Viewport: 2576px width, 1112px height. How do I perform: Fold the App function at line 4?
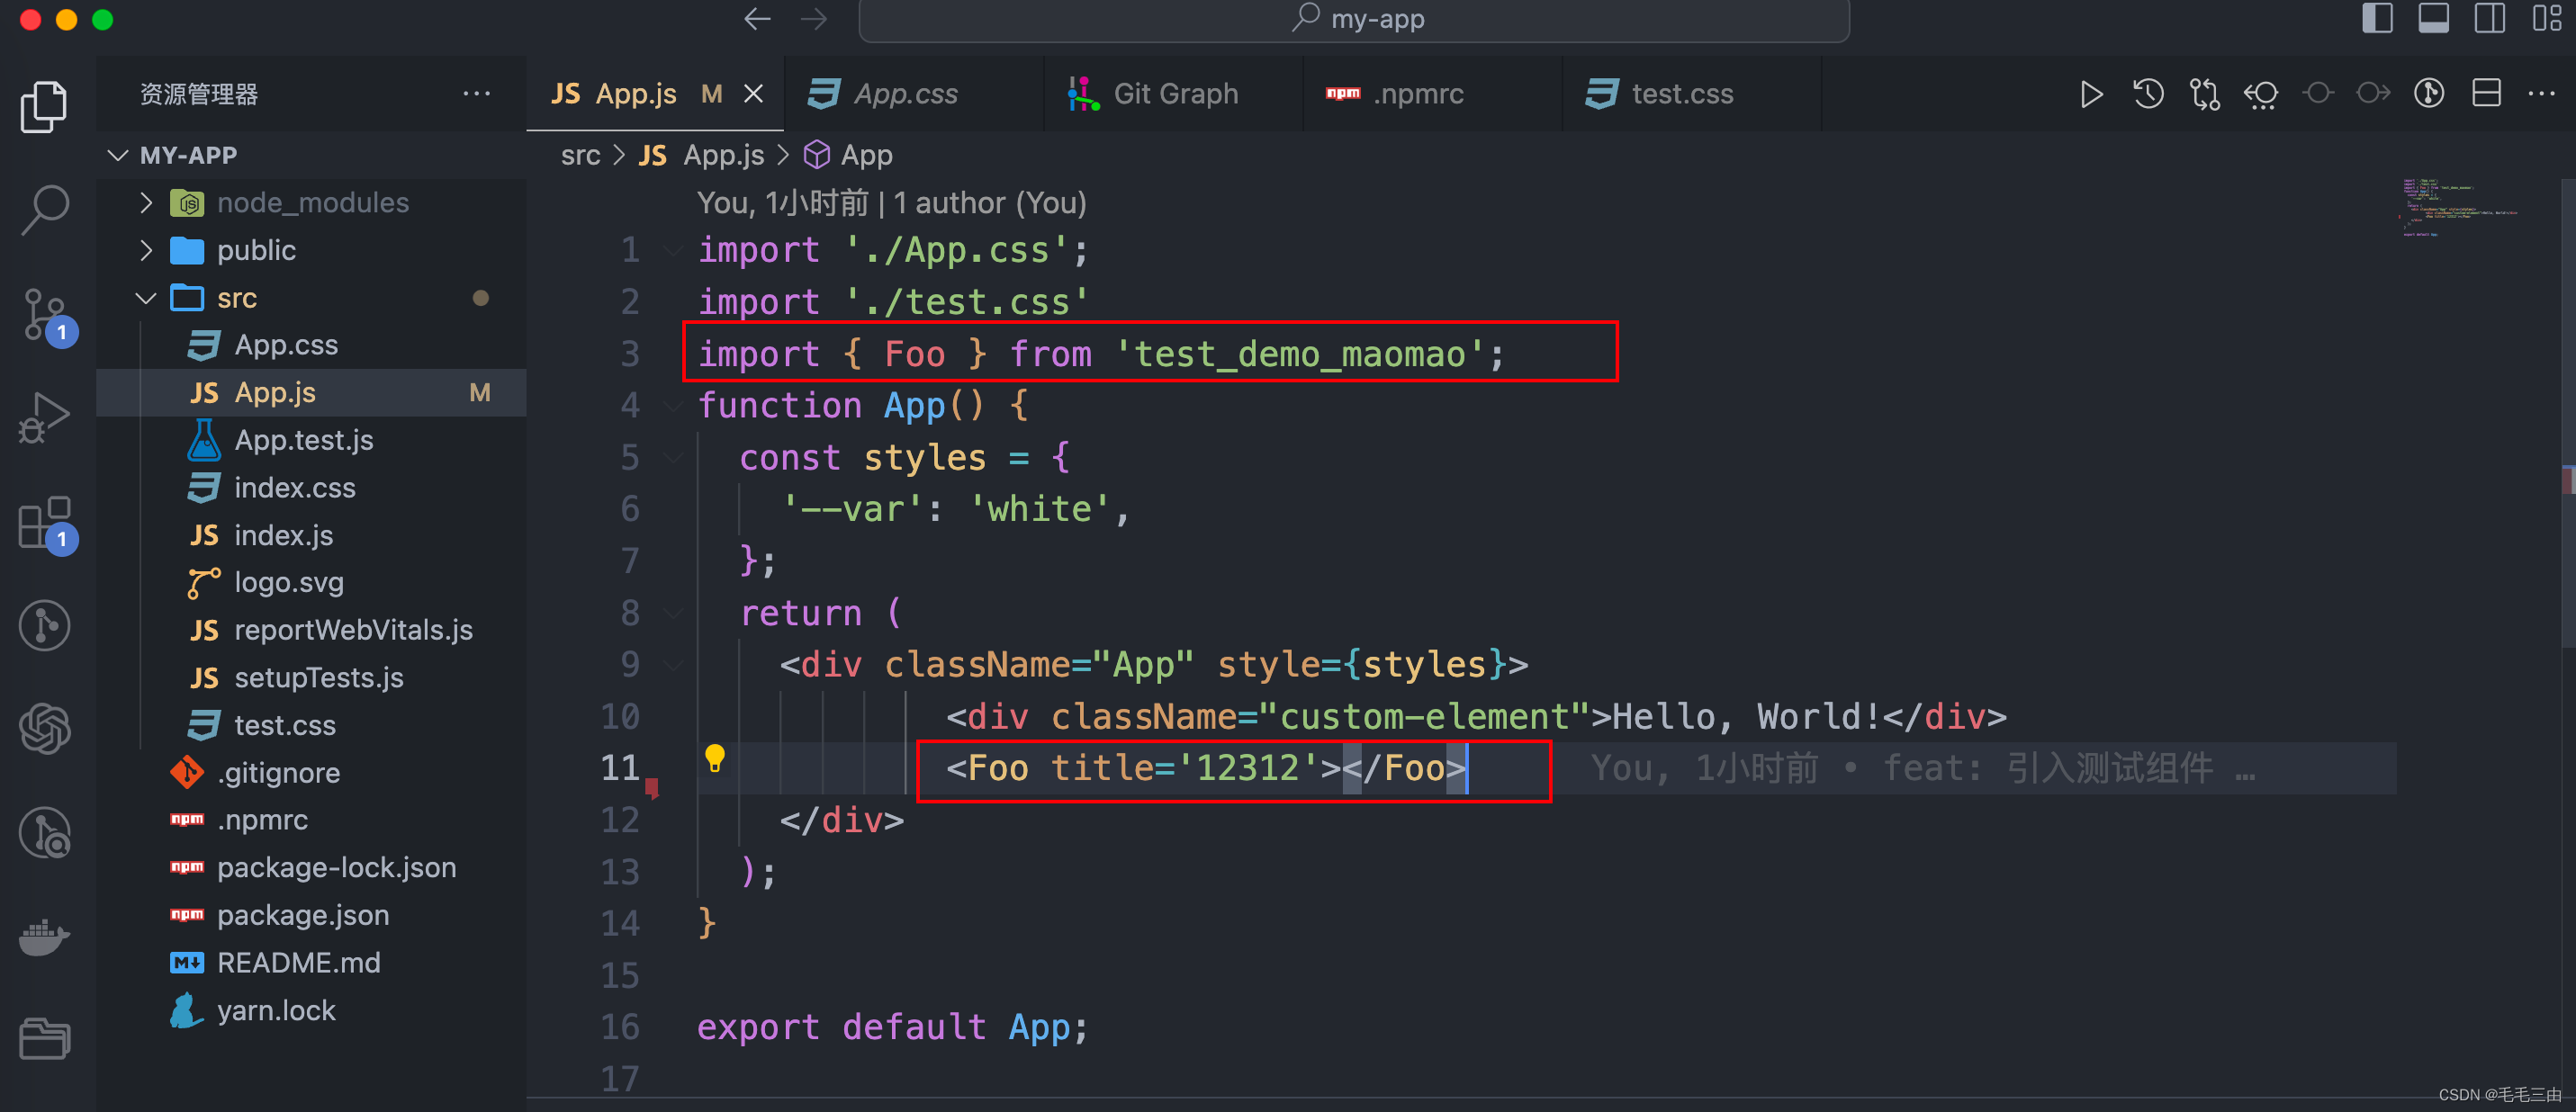click(674, 406)
